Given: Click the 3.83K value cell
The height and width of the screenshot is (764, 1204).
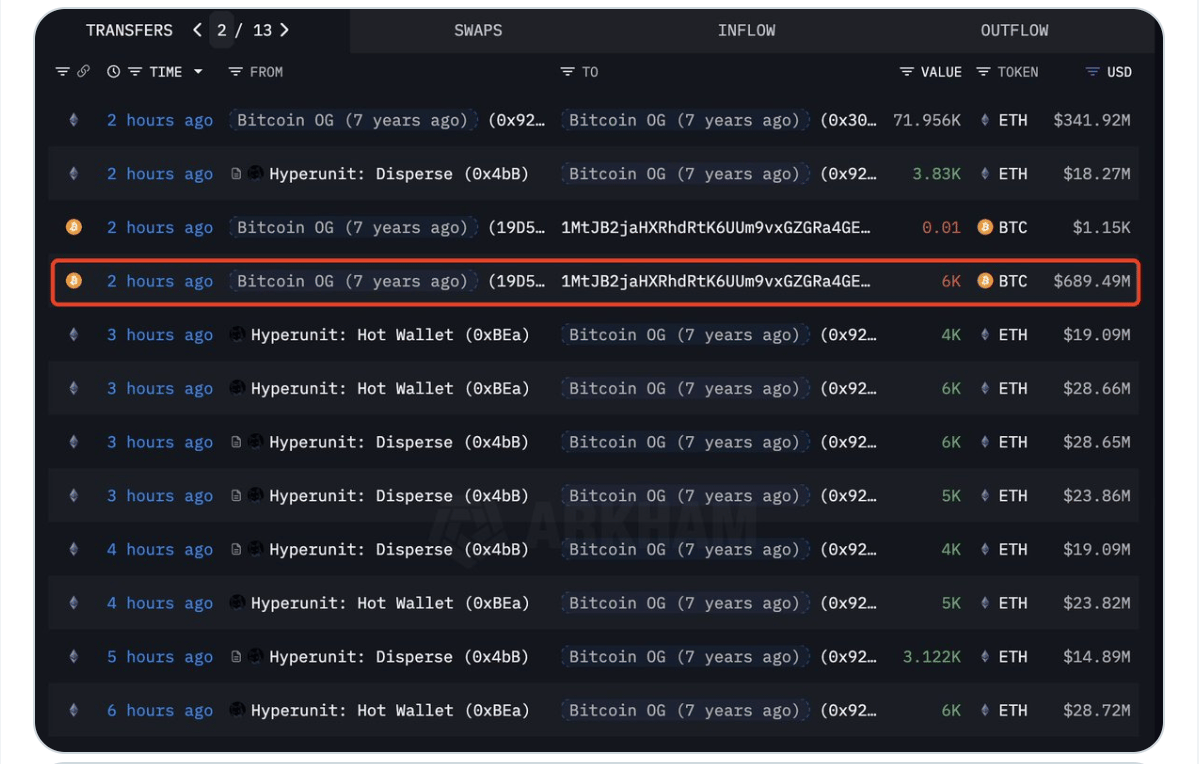Looking at the screenshot, I should click(x=936, y=174).
